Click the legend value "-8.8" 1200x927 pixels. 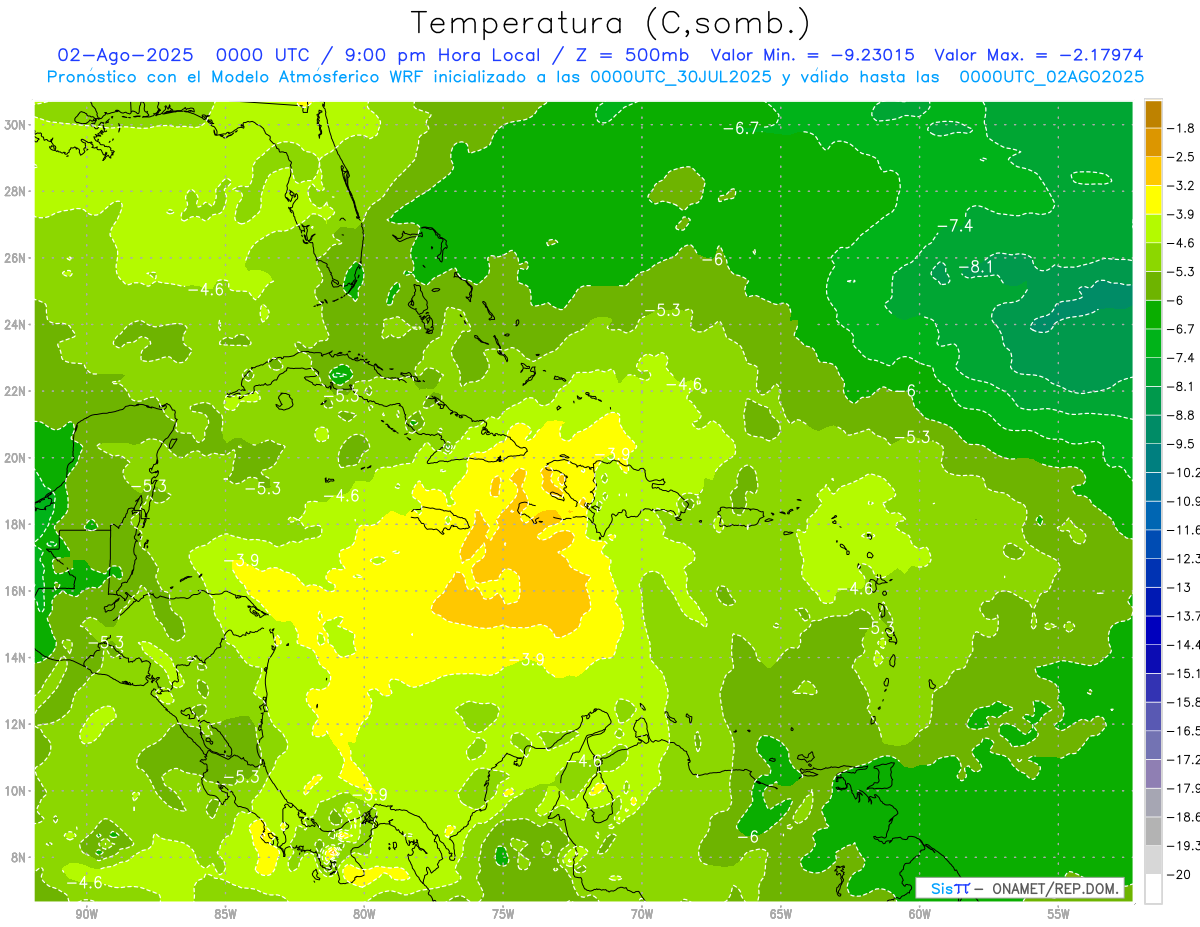(1182, 415)
